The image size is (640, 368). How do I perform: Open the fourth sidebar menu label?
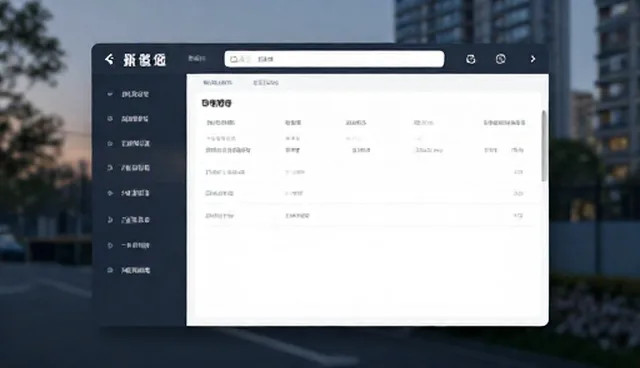135,168
